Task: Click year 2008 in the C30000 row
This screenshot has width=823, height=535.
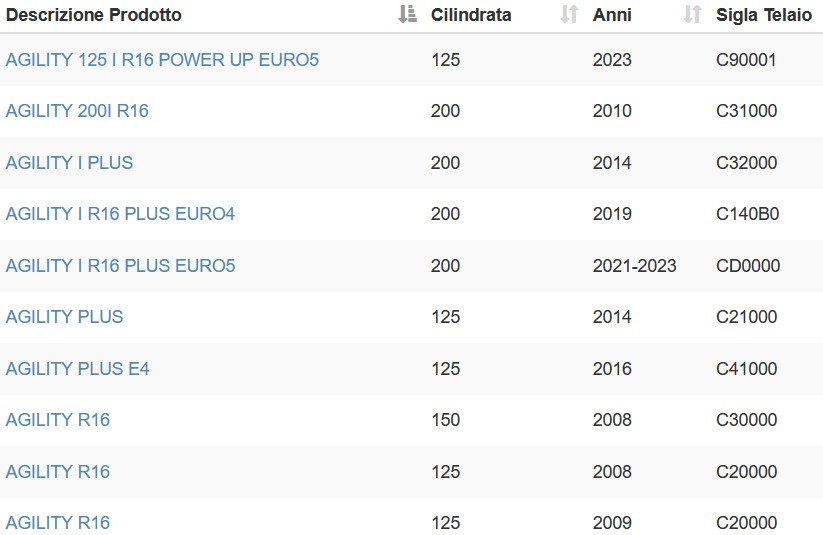Action: tap(612, 419)
